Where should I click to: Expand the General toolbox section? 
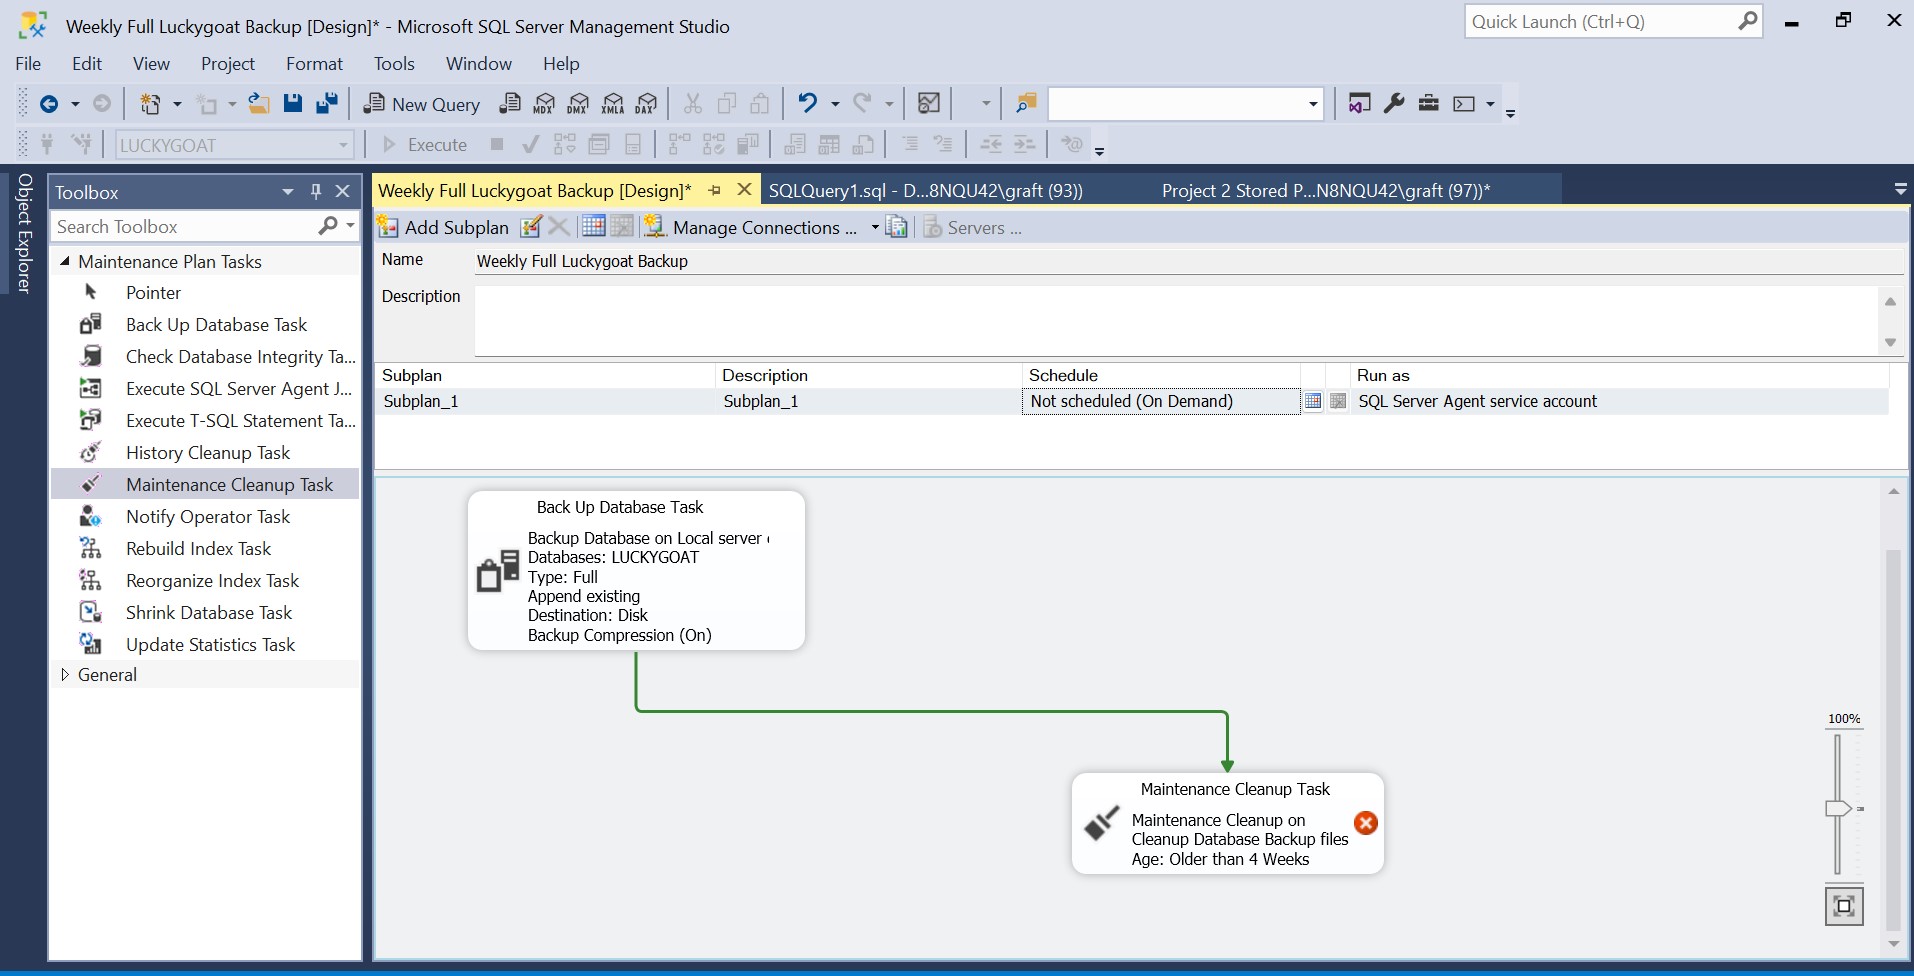[65, 675]
